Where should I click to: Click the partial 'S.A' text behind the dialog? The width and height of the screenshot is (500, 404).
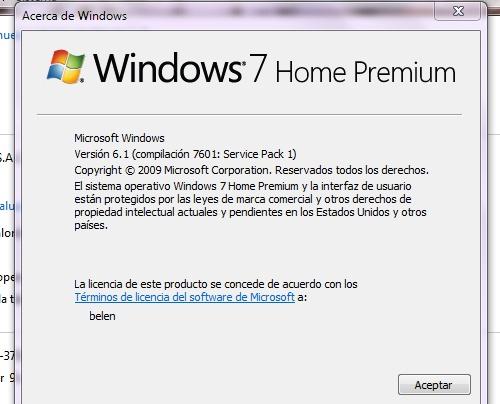[6, 157]
